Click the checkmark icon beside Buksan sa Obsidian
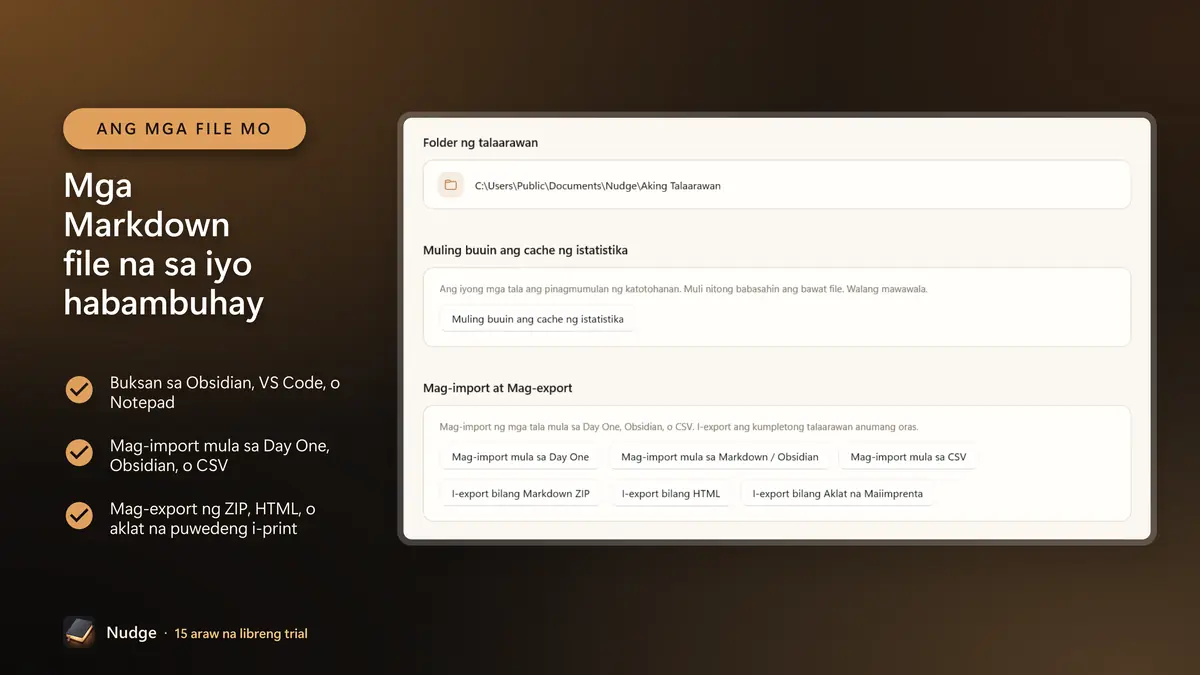Viewport: 1200px width, 675px height. click(x=79, y=391)
